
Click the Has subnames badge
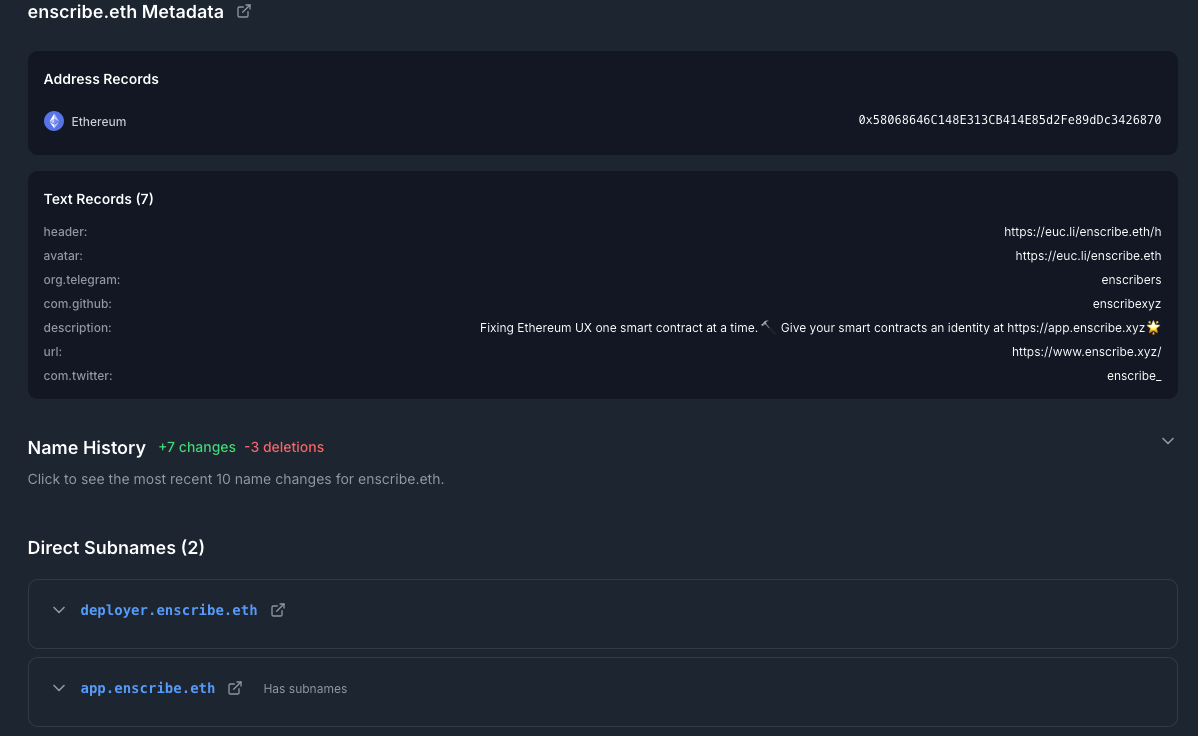pyautogui.click(x=305, y=689)
